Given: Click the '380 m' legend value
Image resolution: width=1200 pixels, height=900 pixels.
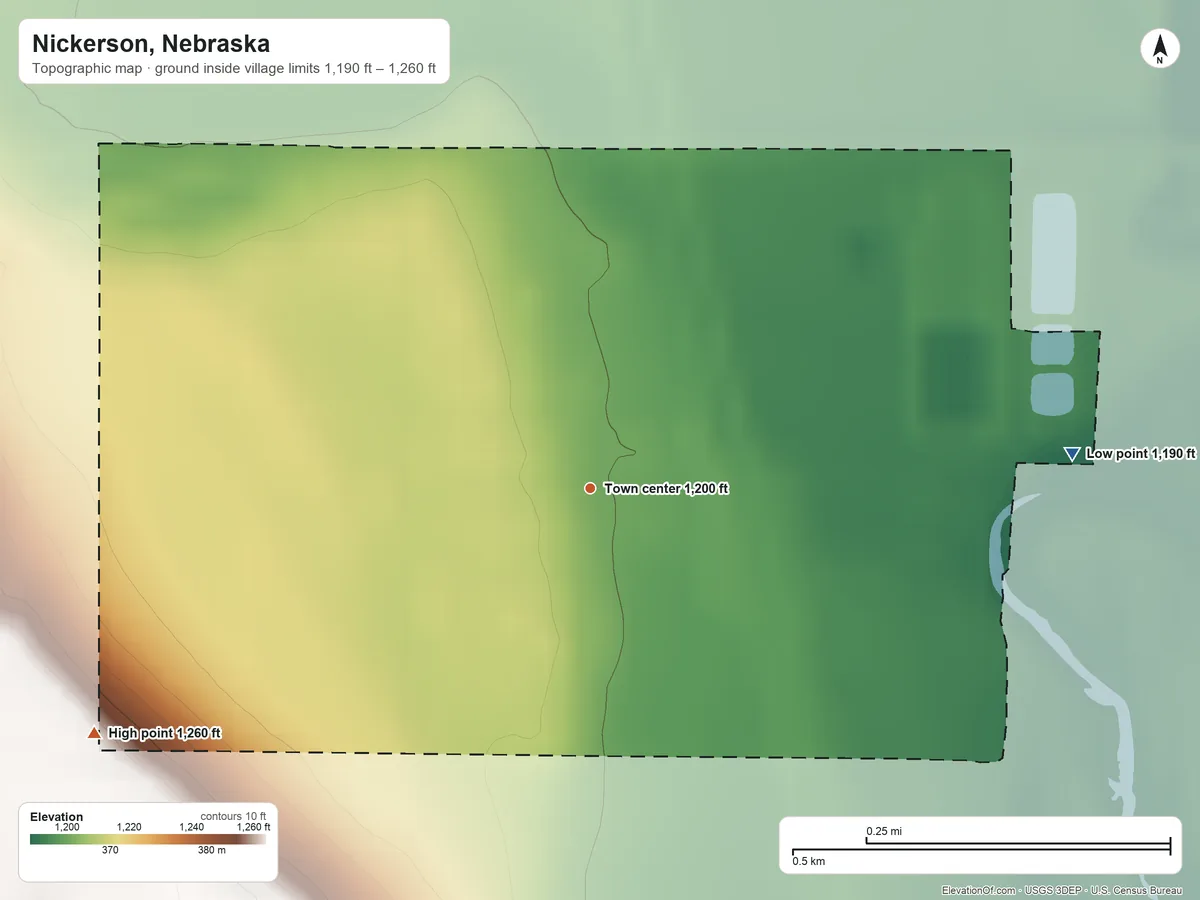Looking at the screenshot, I should point(212,851).
